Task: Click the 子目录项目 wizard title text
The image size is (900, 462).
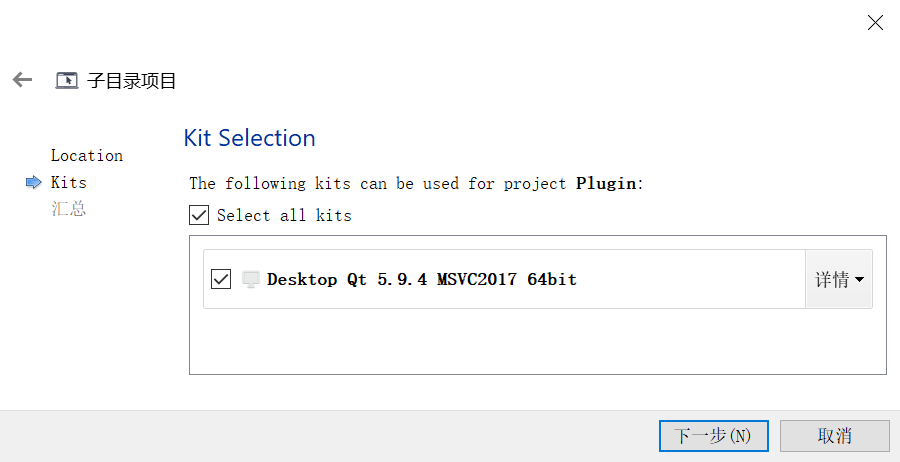Action: (x=131, y=80)
